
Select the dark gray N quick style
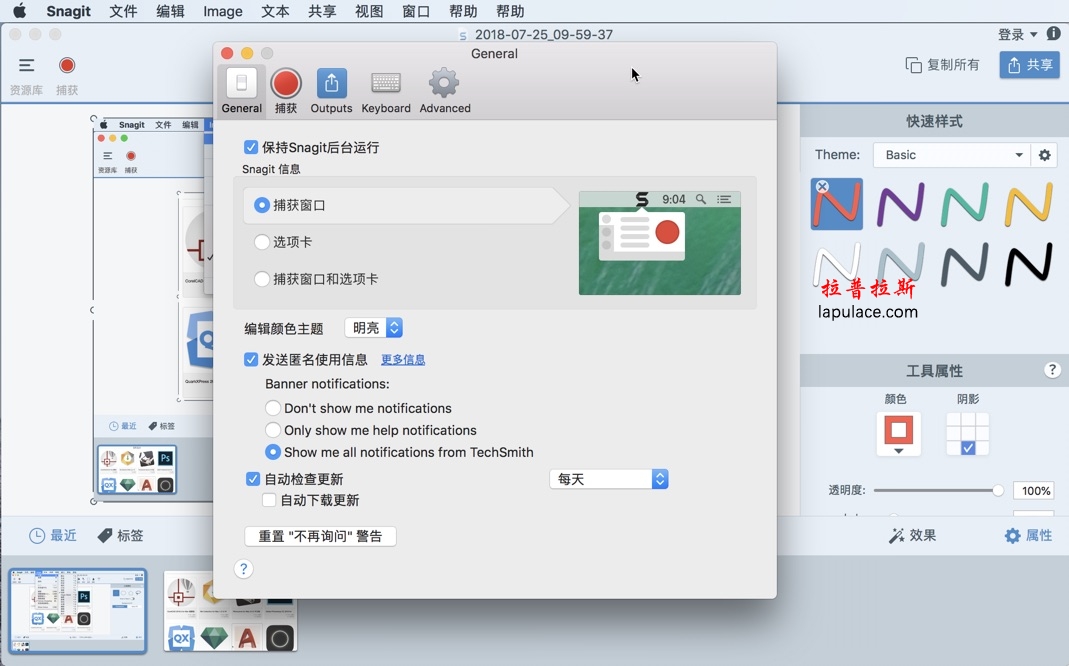click(965, 264)
